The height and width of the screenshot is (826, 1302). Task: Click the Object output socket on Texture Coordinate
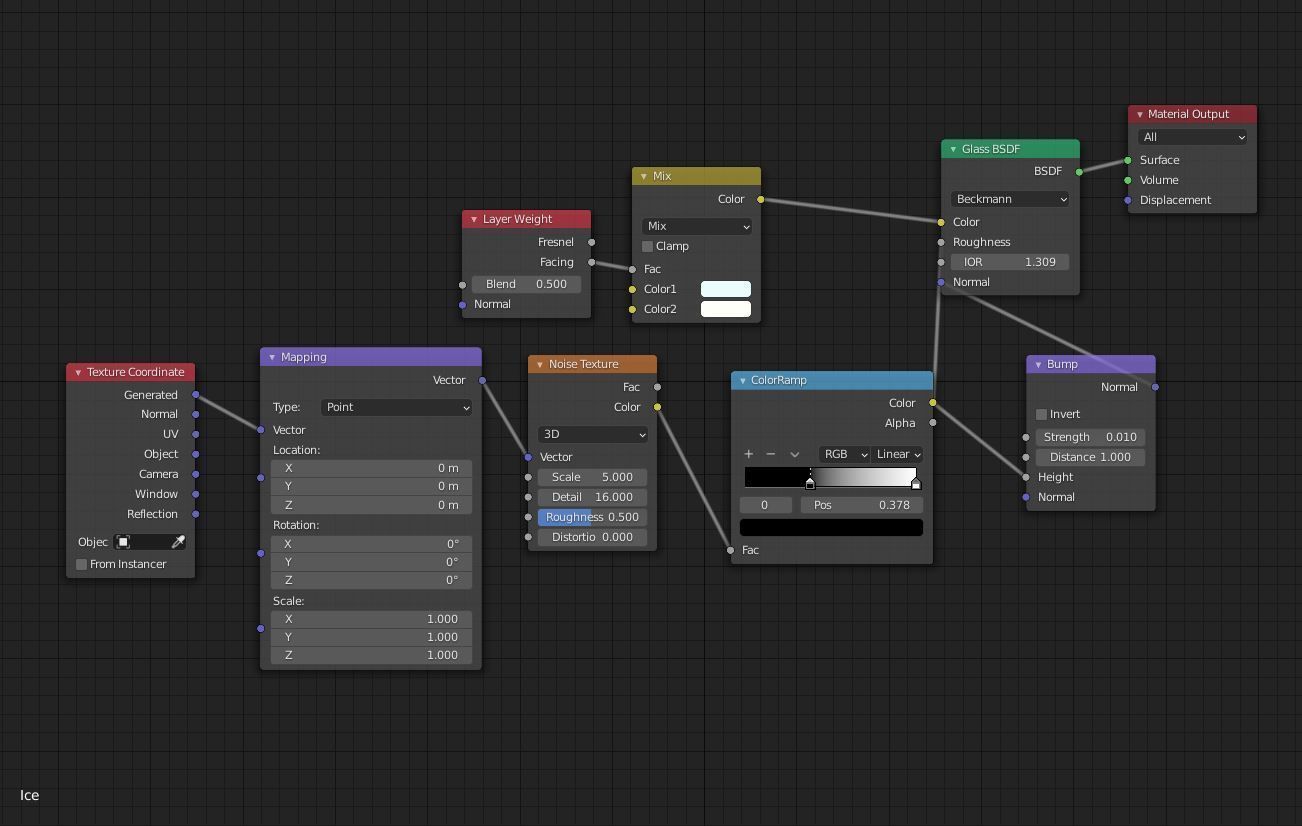[x=196, y=454]
